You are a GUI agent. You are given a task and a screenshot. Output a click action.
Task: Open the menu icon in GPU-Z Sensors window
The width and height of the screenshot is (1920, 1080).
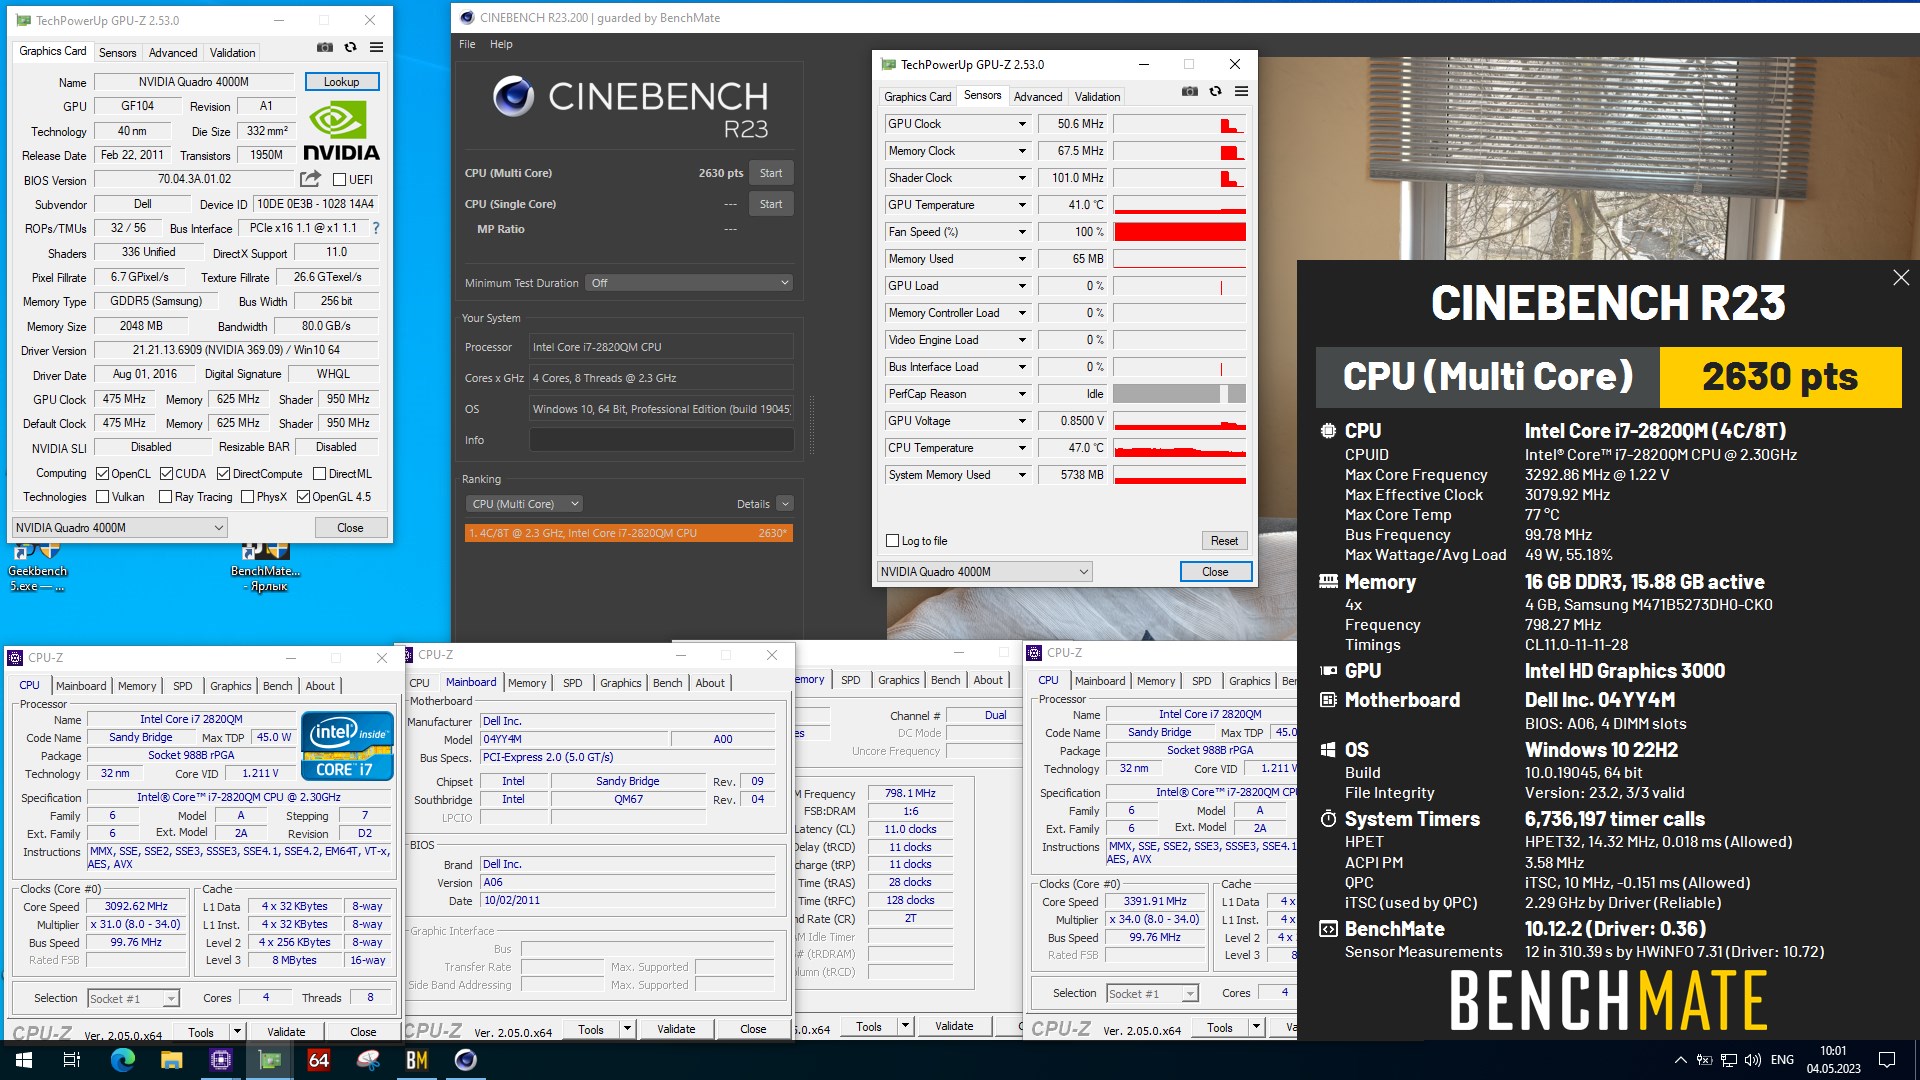(1241, 91)
